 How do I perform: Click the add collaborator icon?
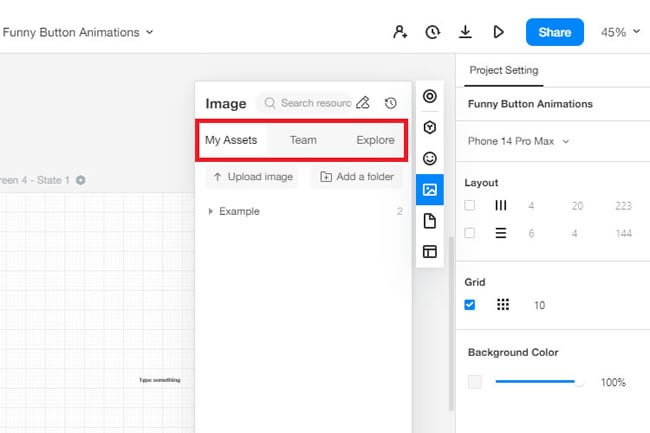coord(400,32)
